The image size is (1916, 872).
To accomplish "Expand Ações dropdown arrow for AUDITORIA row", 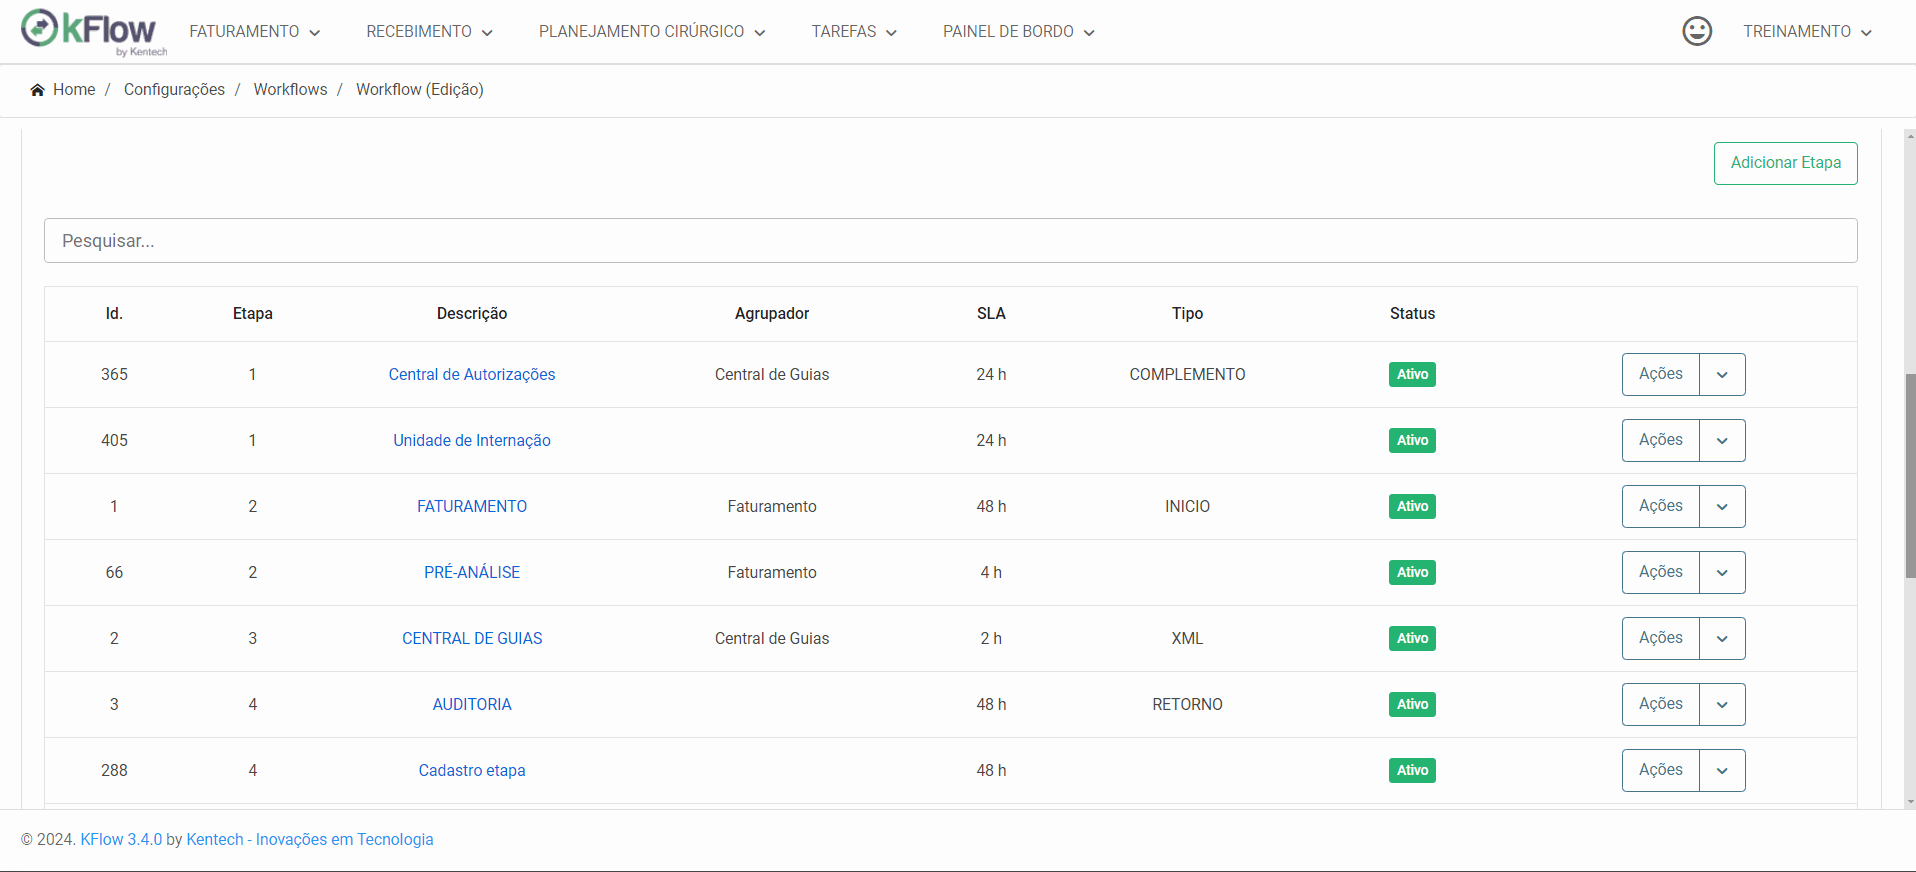I will [x=1722, y=704].
